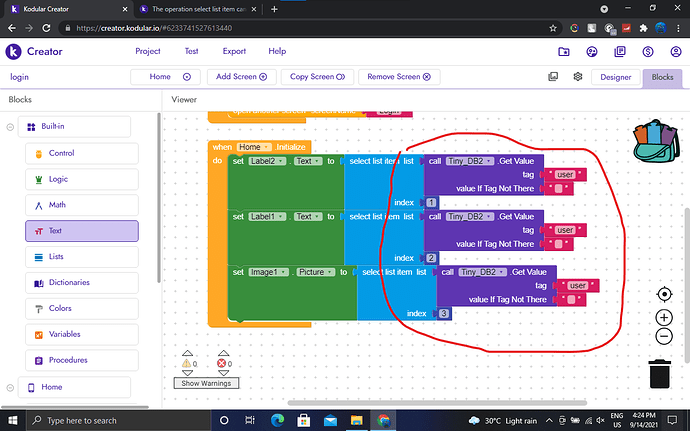Click the dollar sign icon in header
This screenshot has width=690, height=431.
[649, 51]
